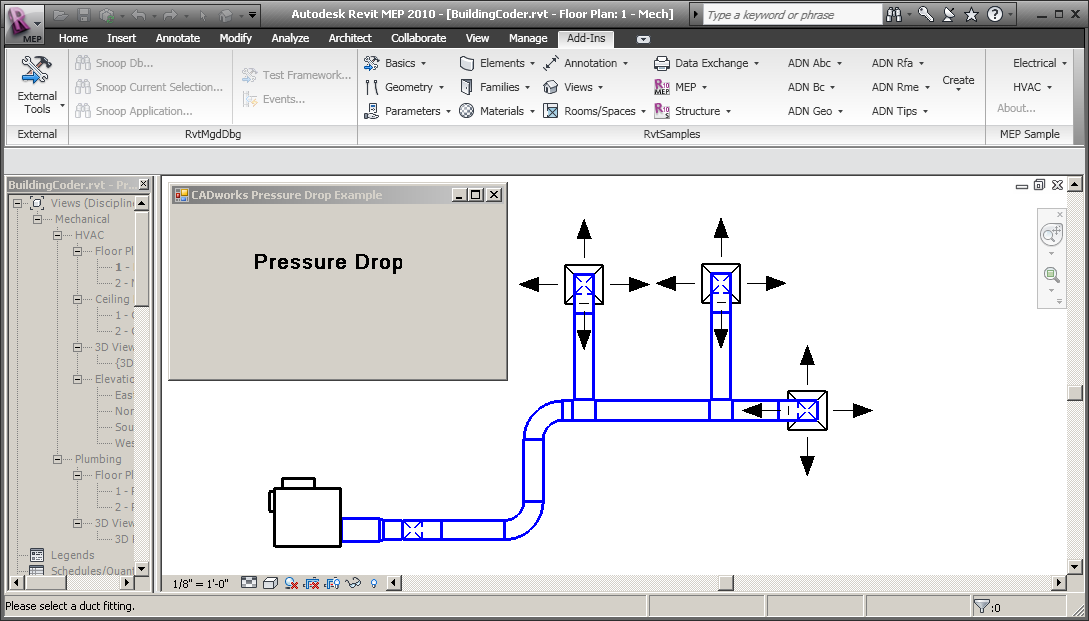Expand the Plumbing Floor Plans node
The image size is (1089, 621).
[x=78, y=475]
